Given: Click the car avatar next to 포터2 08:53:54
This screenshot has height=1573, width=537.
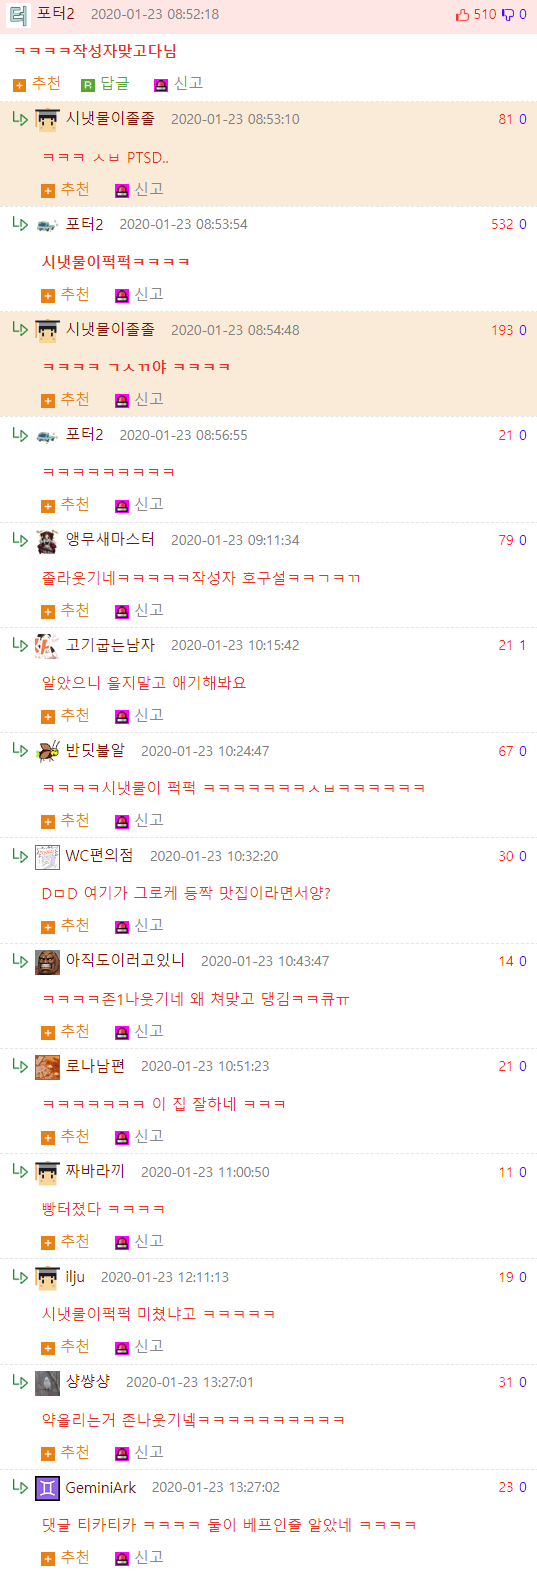Looking at the screenshot, I should tap(47, 225).
